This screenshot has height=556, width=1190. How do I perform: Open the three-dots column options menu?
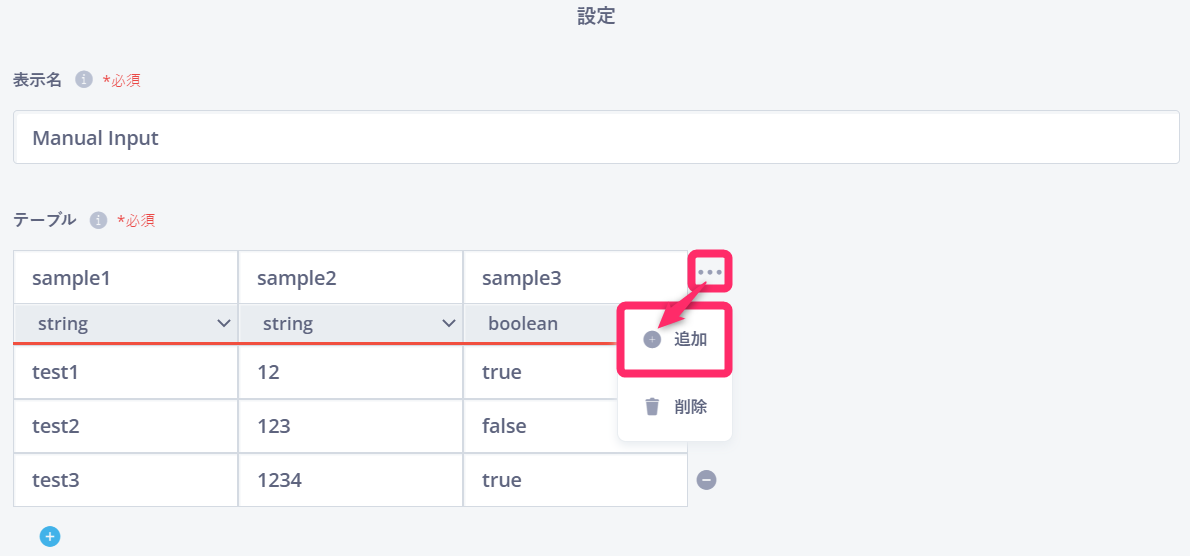tap(710, 271)
